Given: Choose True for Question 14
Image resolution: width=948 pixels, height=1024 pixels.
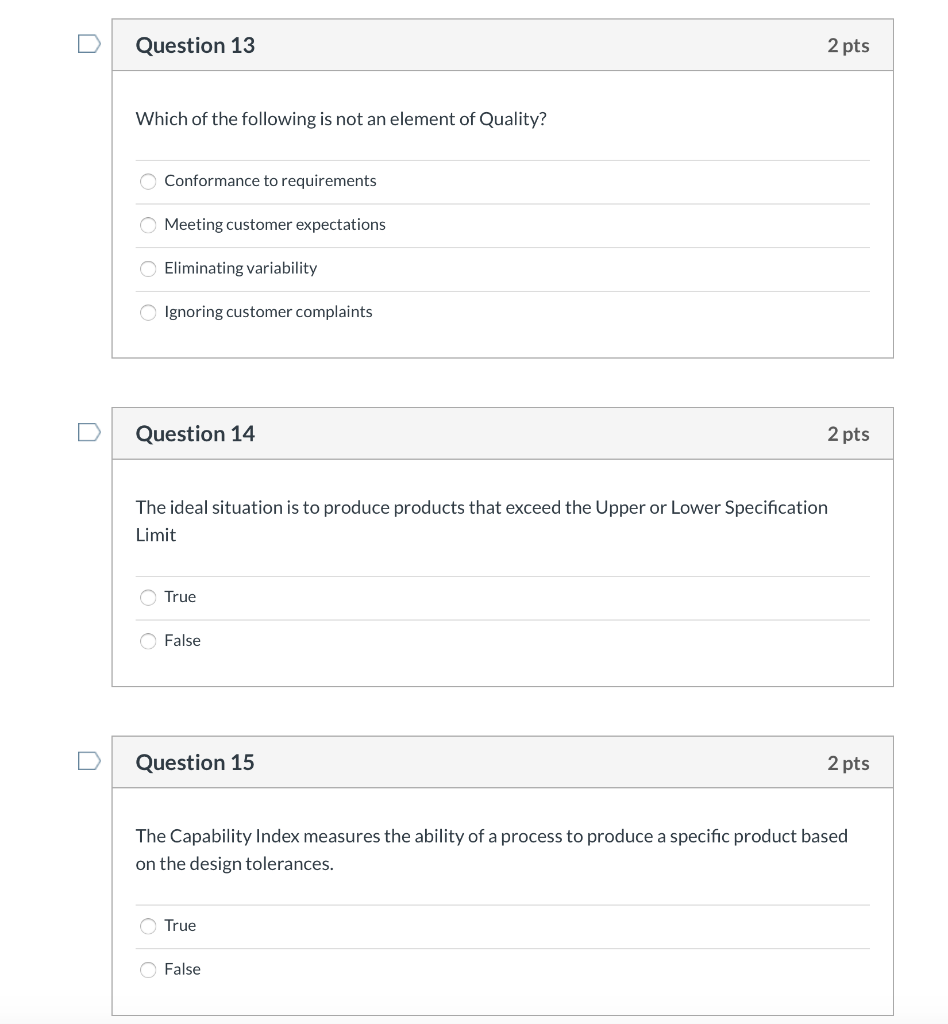Looking at the screenshot, I should click(x=147, y=597).
